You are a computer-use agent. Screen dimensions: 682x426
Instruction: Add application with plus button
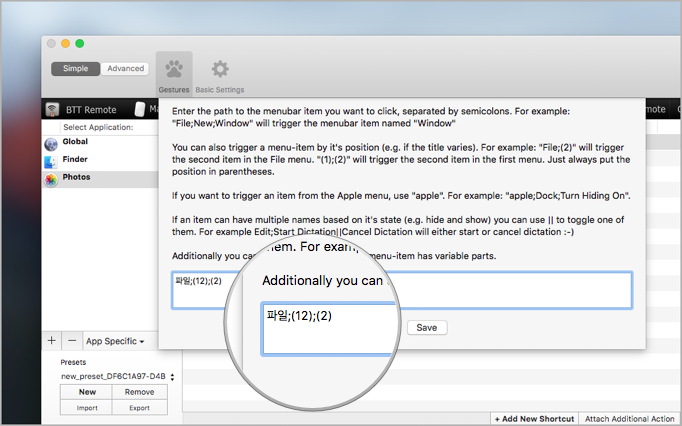tap(52, 341)
